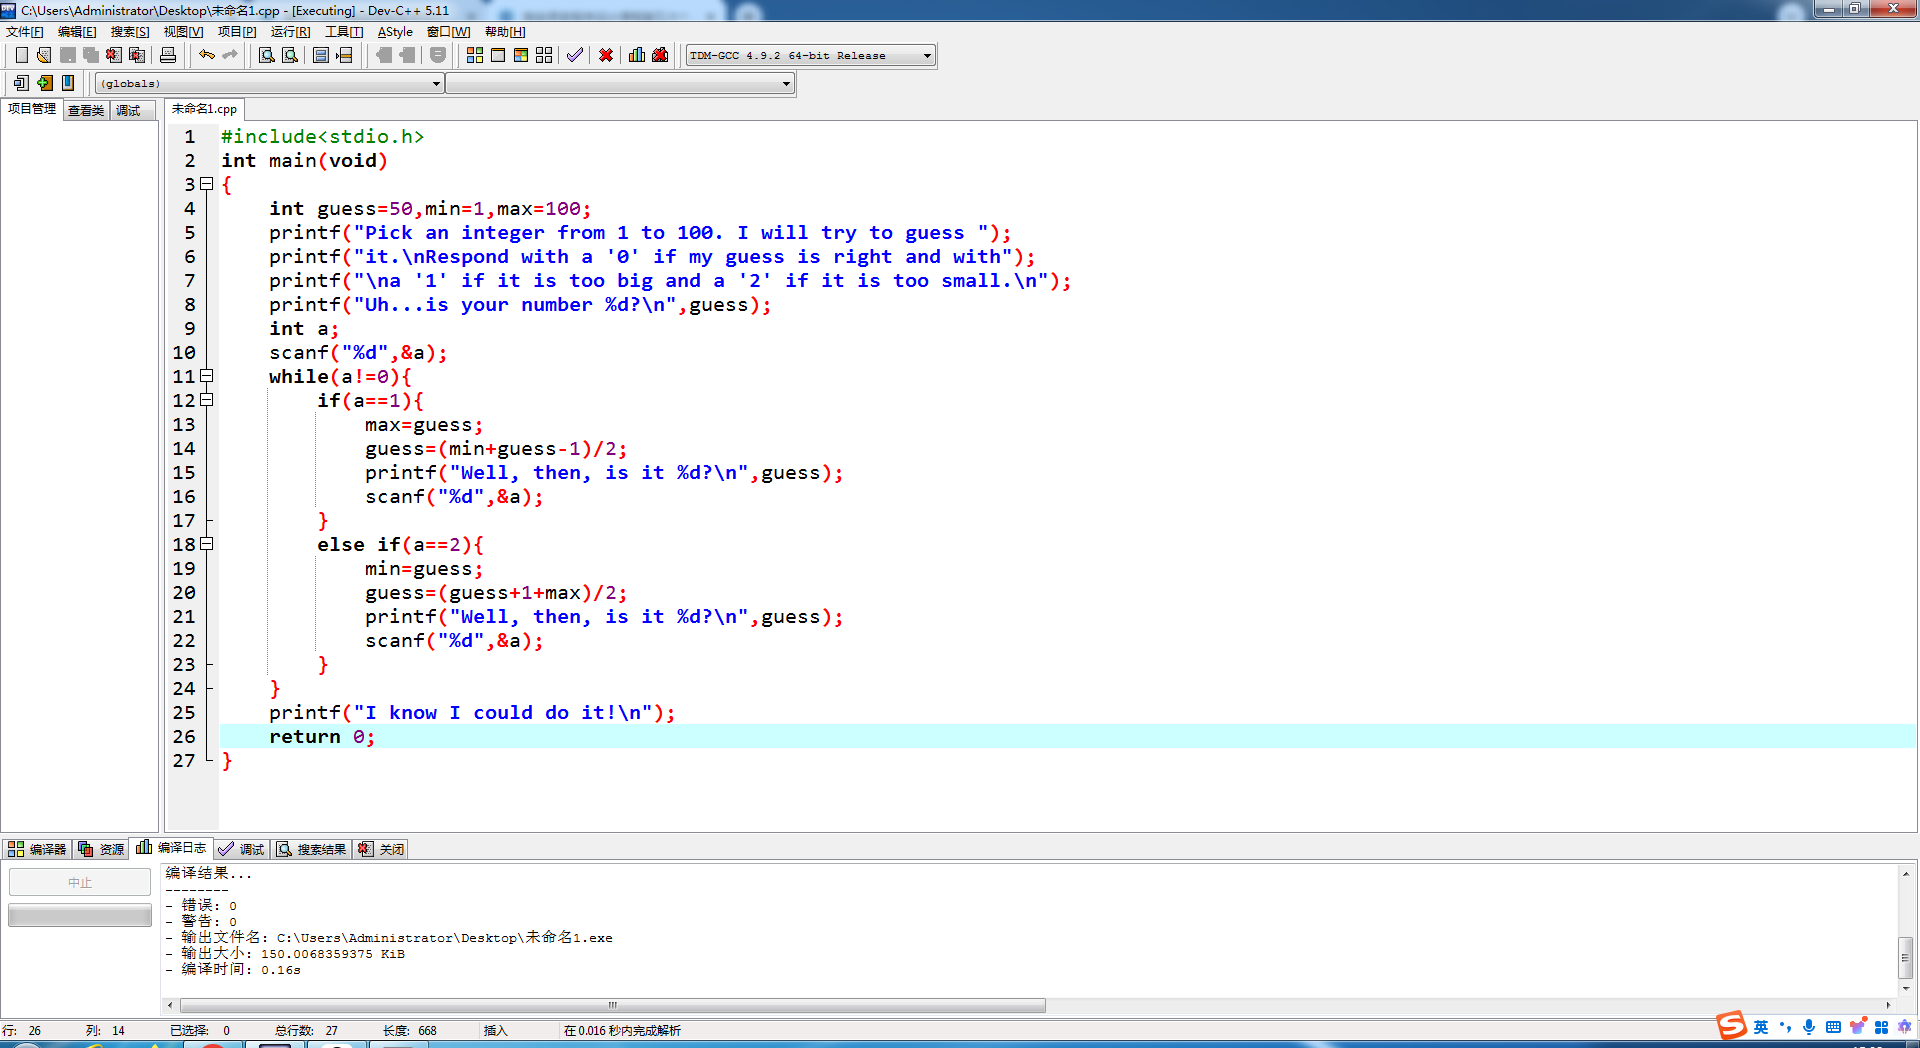This screenshot has height=1048, width=1920.
Task: Open the AStyle menu
Action: [395, 32]
